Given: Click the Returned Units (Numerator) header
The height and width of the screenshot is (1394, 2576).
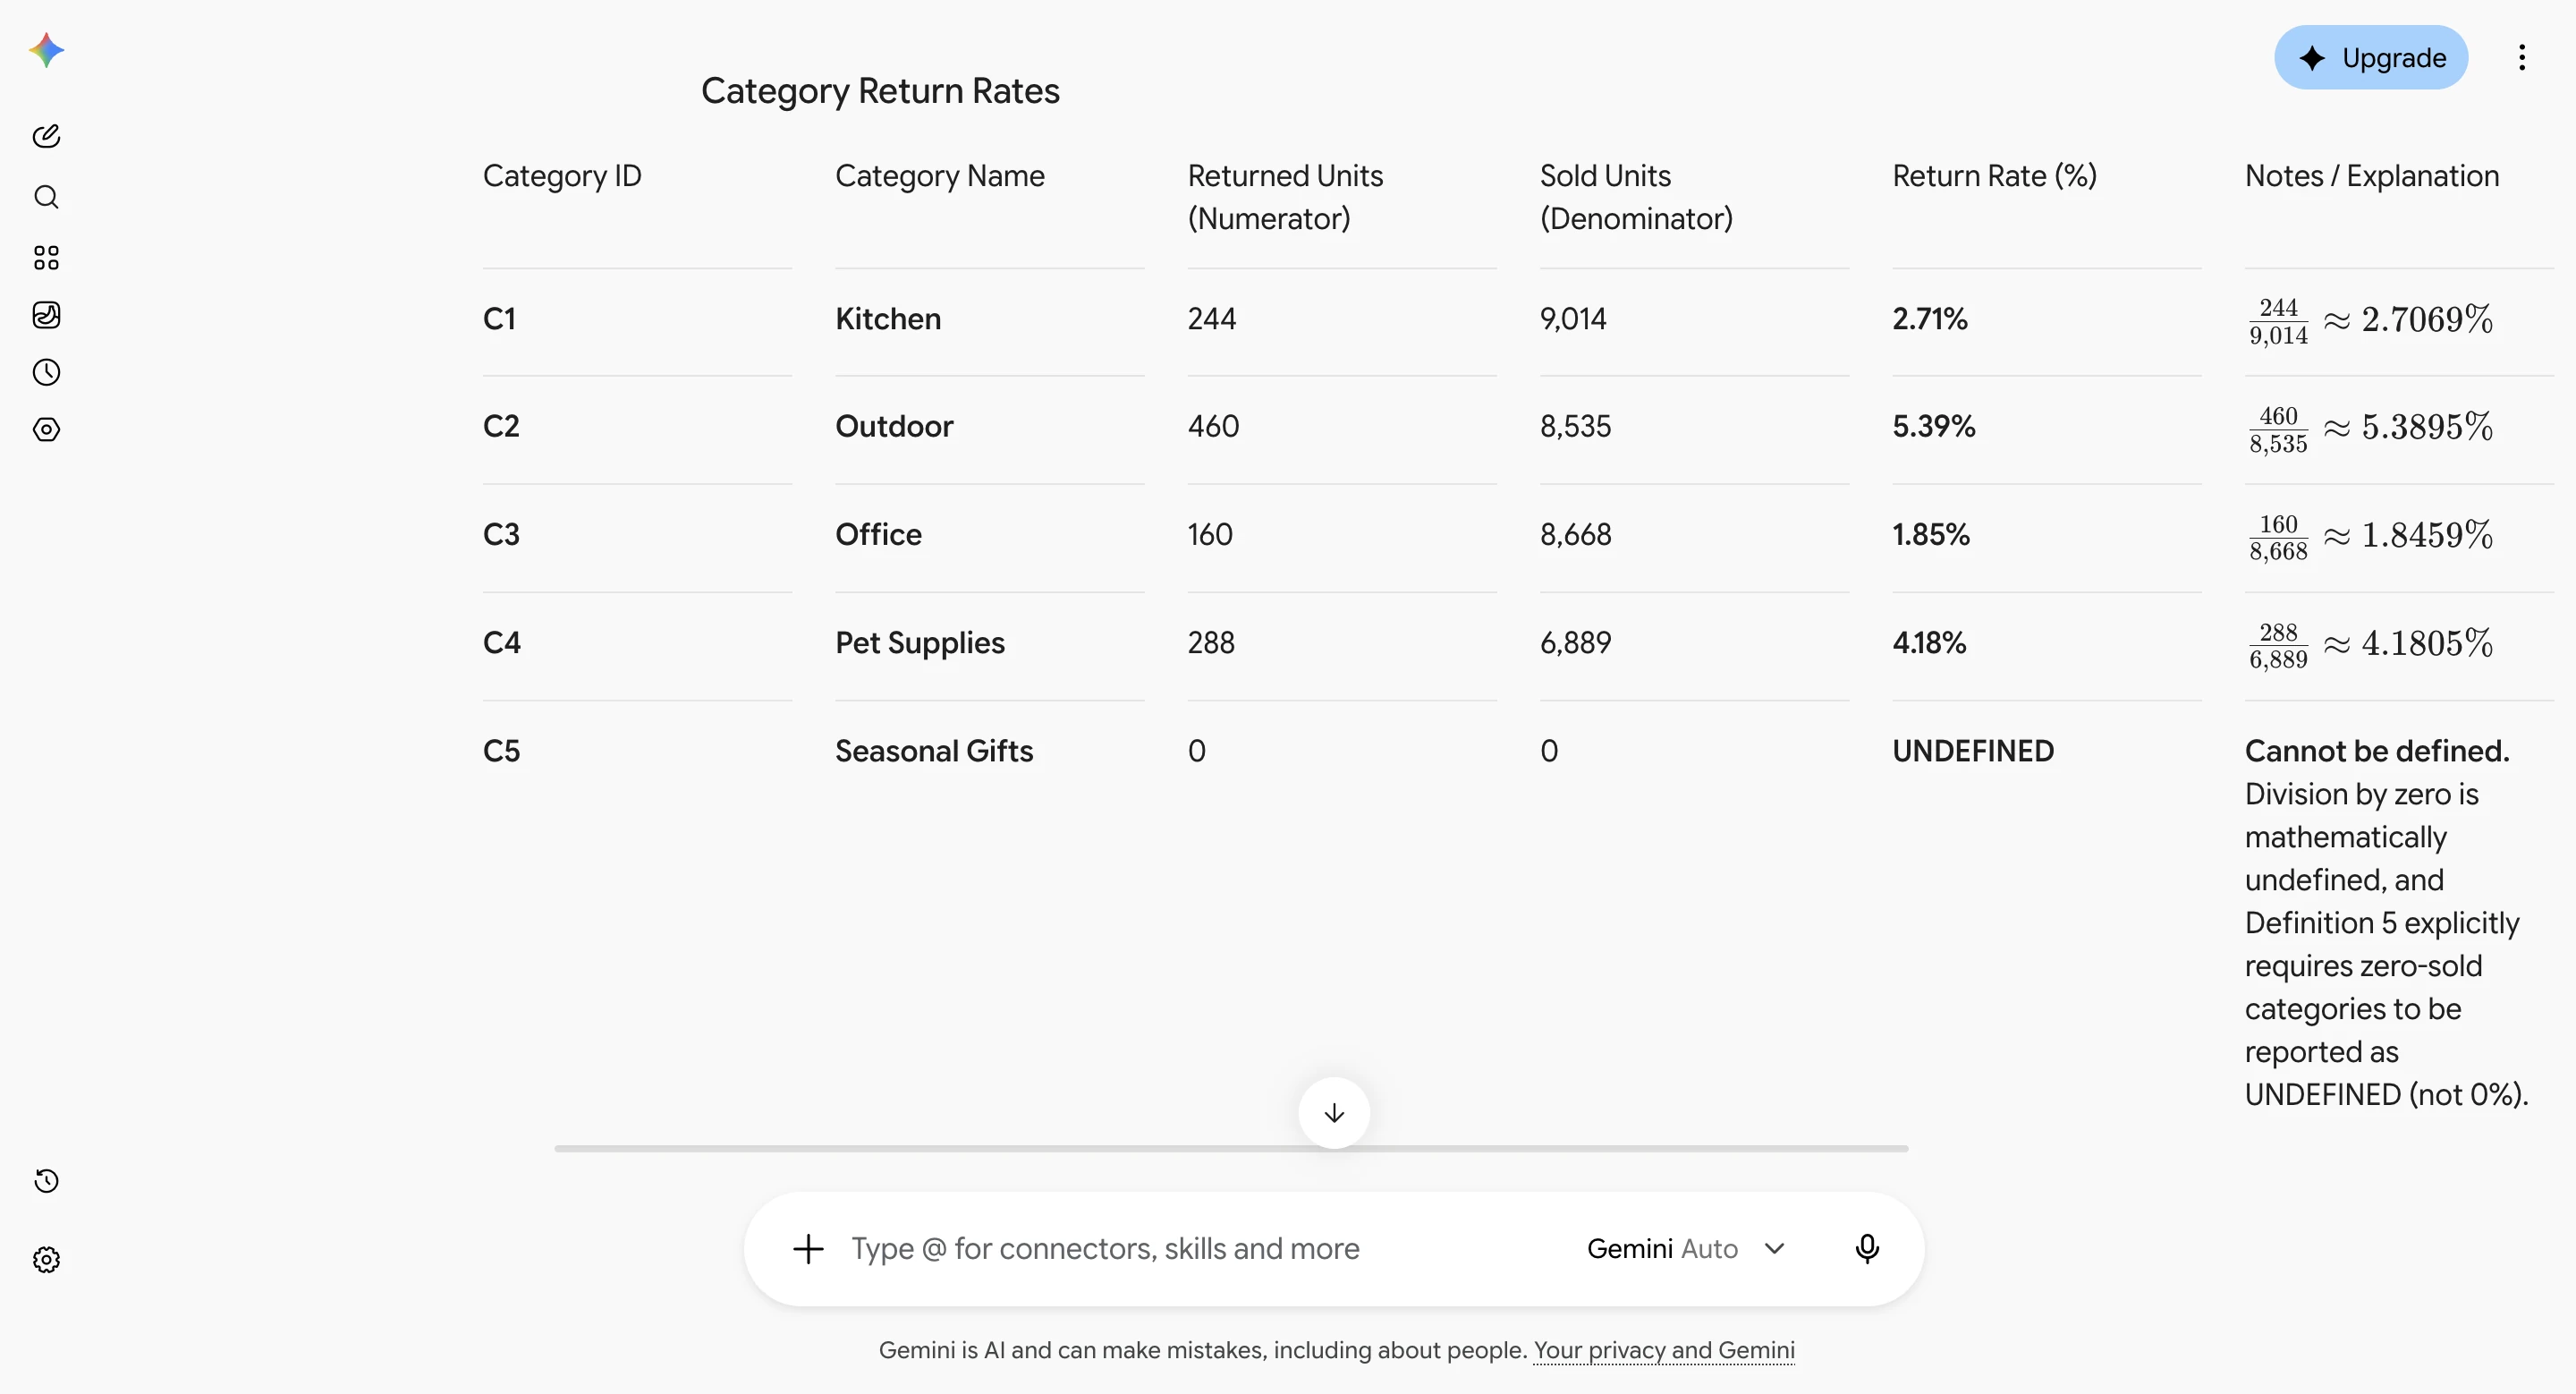Looking at the screenshot, I should [1285, 197].
